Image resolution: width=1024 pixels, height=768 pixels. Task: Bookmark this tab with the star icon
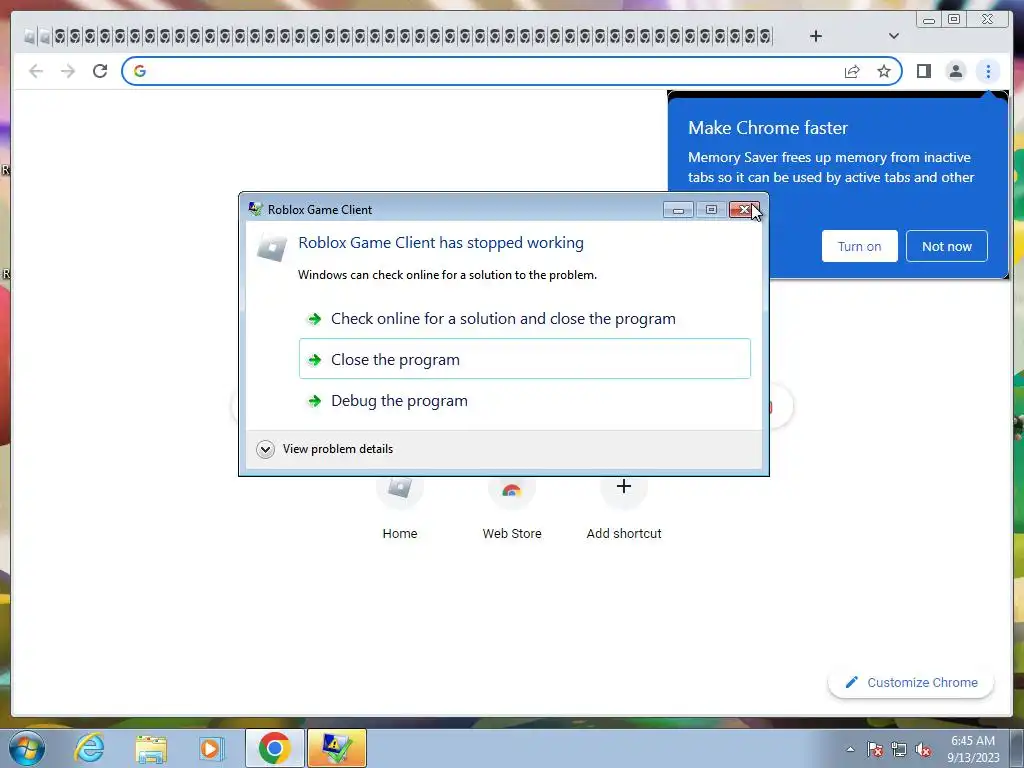(x=884, y=71)
